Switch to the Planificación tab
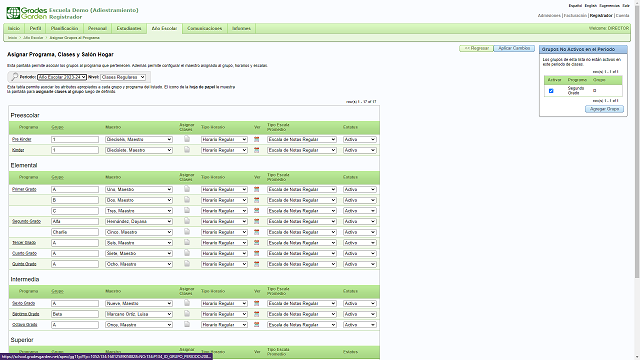The height and width of the screenshot is (360, 640). tap(64, 29)
